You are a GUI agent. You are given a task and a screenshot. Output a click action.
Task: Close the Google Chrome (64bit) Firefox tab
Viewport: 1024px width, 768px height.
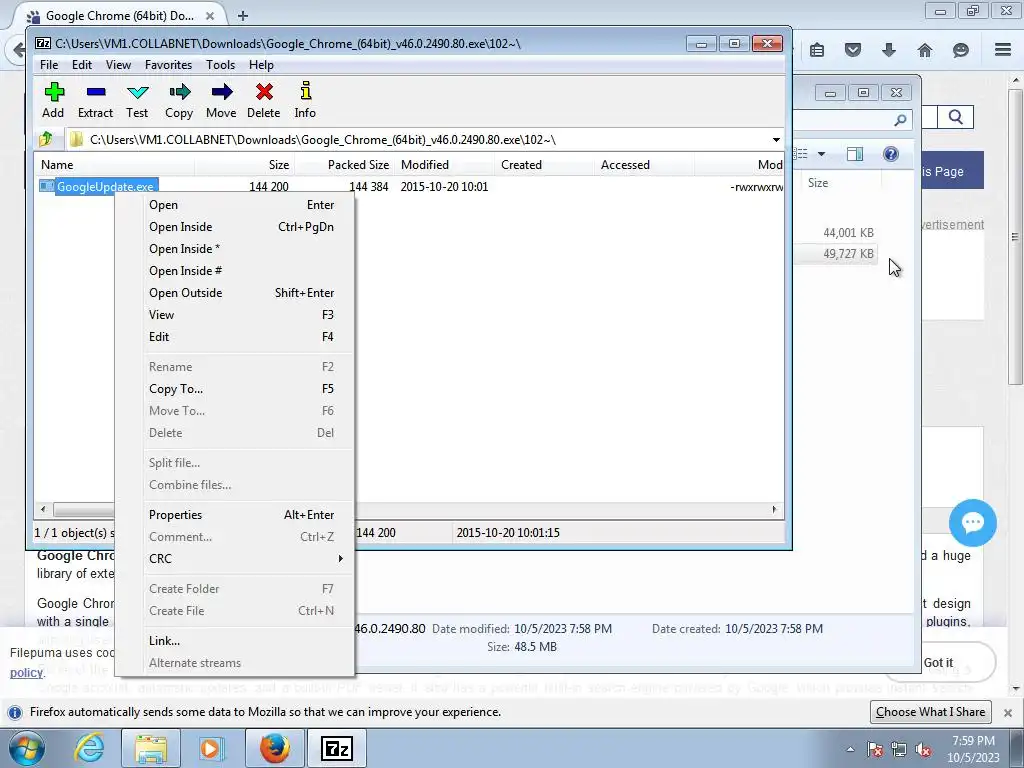pos(210,16)
